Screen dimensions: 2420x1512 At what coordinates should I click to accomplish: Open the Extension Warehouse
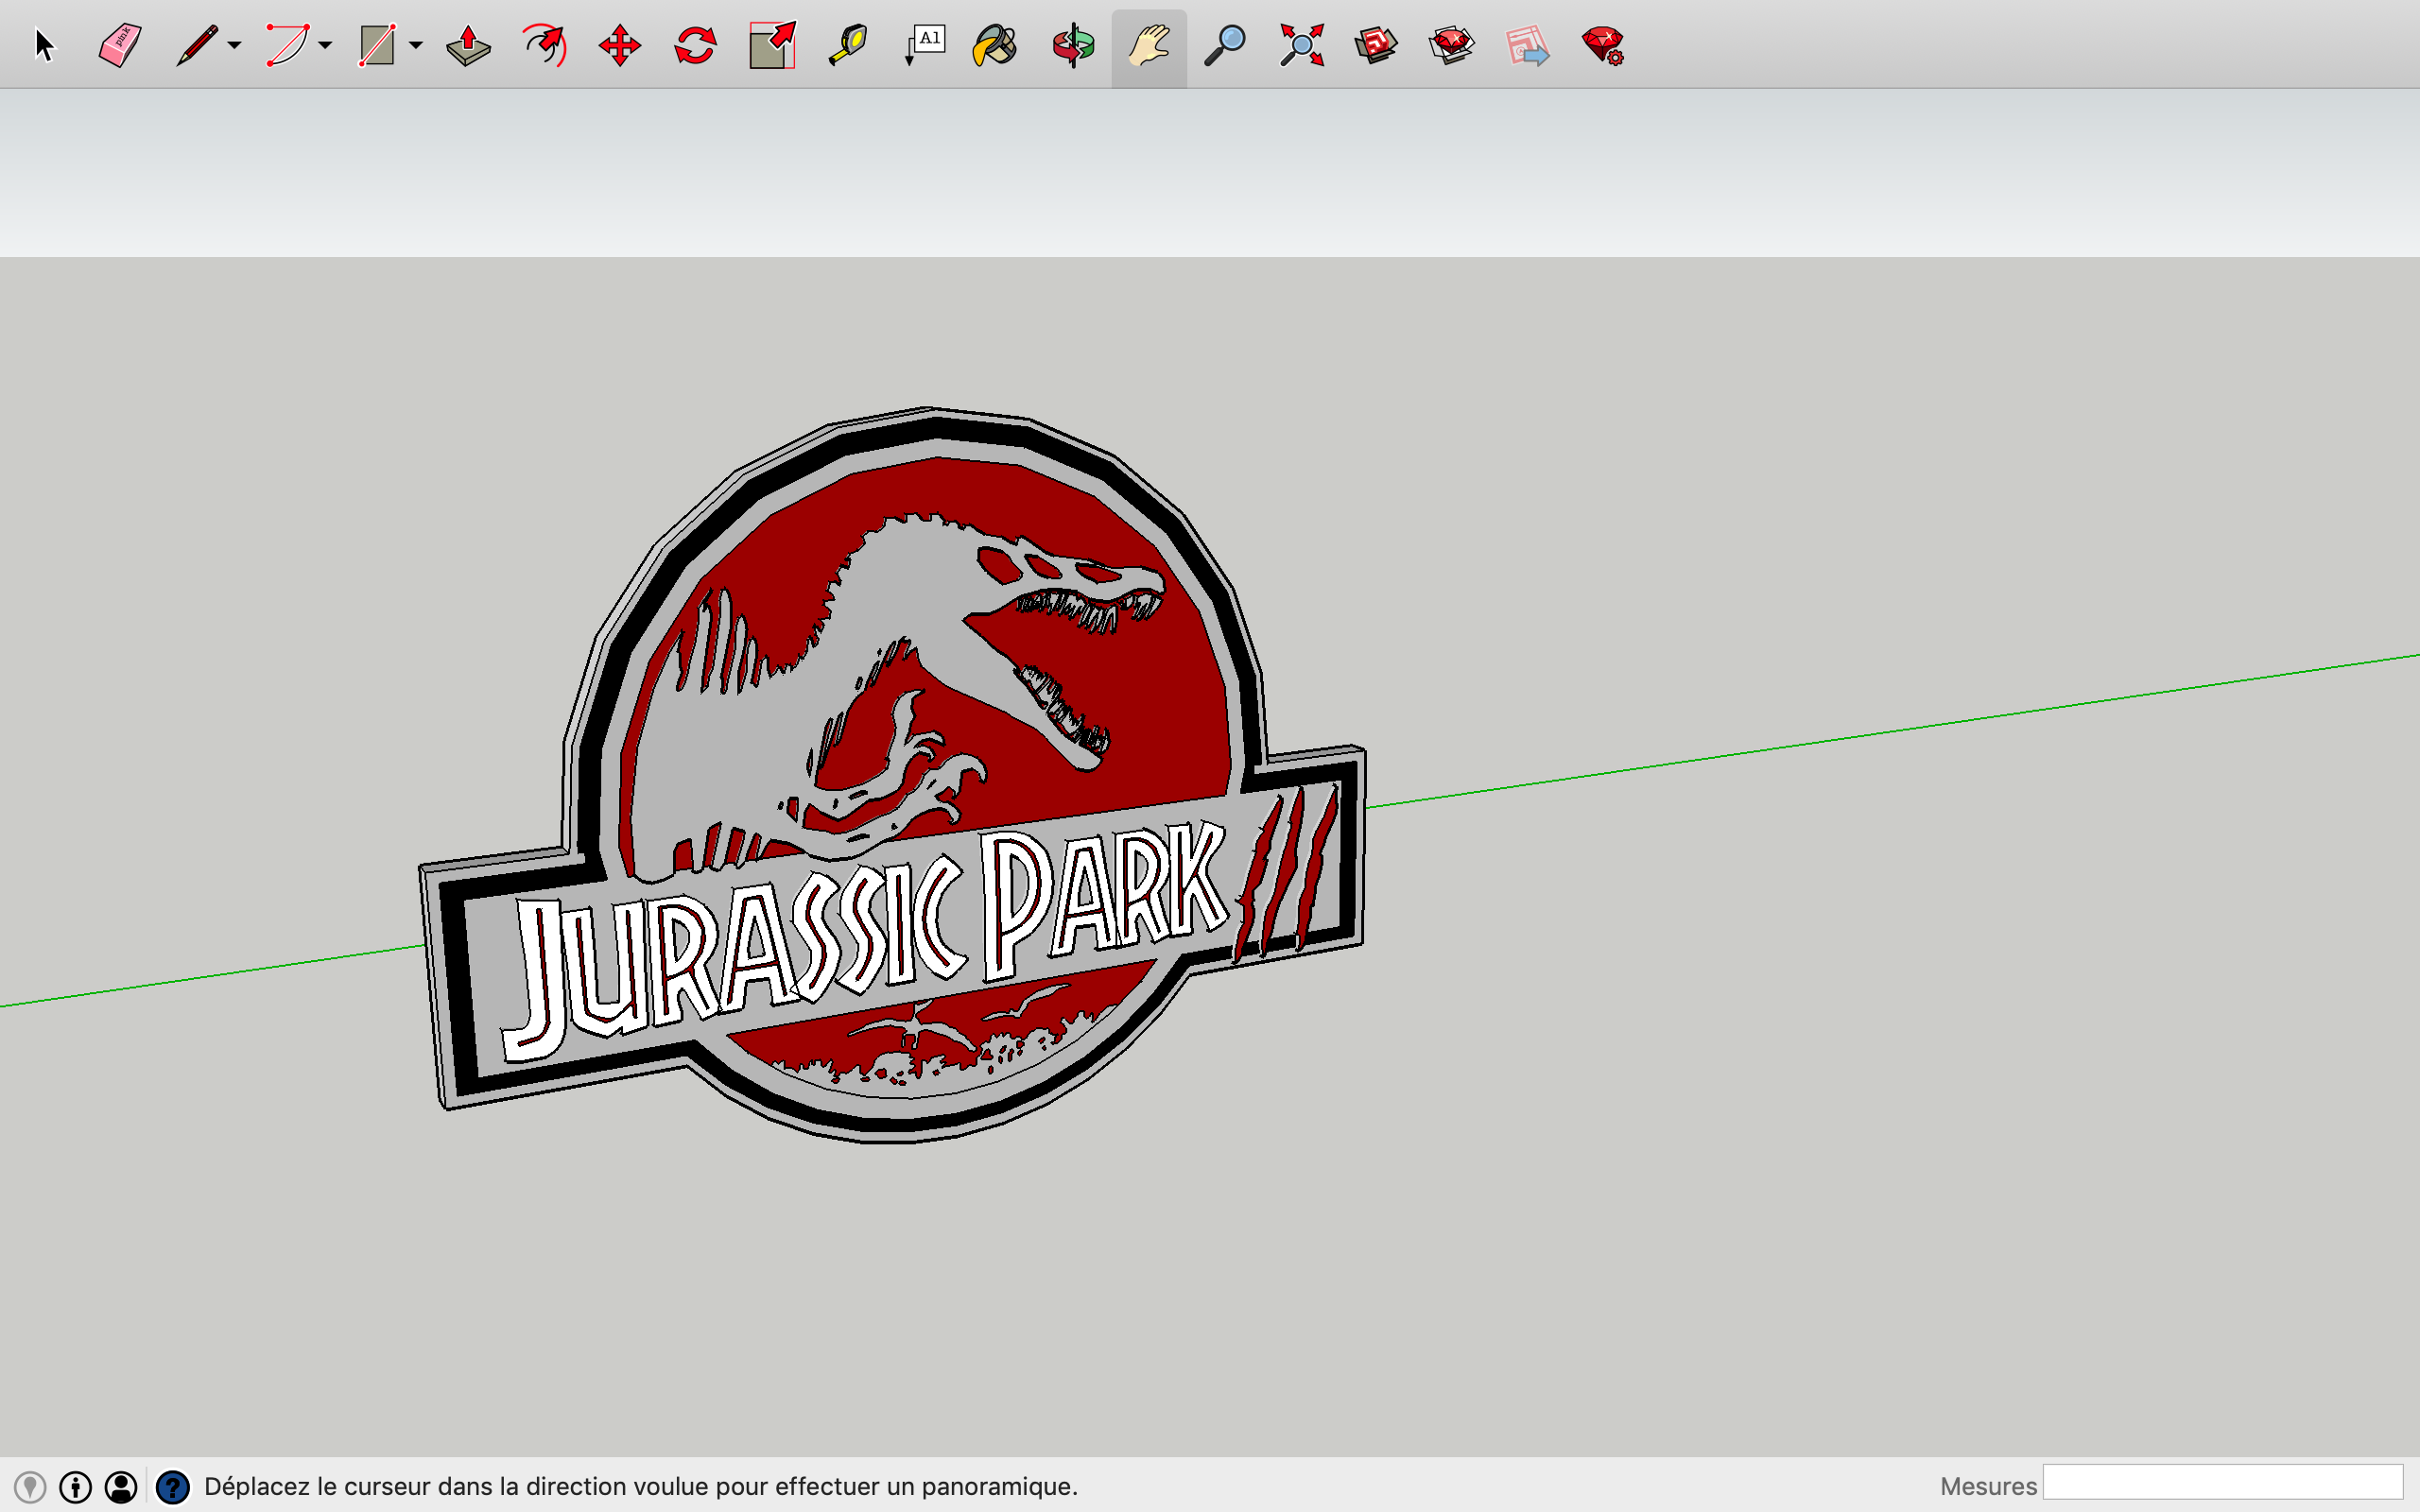pyautogui.click(x=1452, y=46)
